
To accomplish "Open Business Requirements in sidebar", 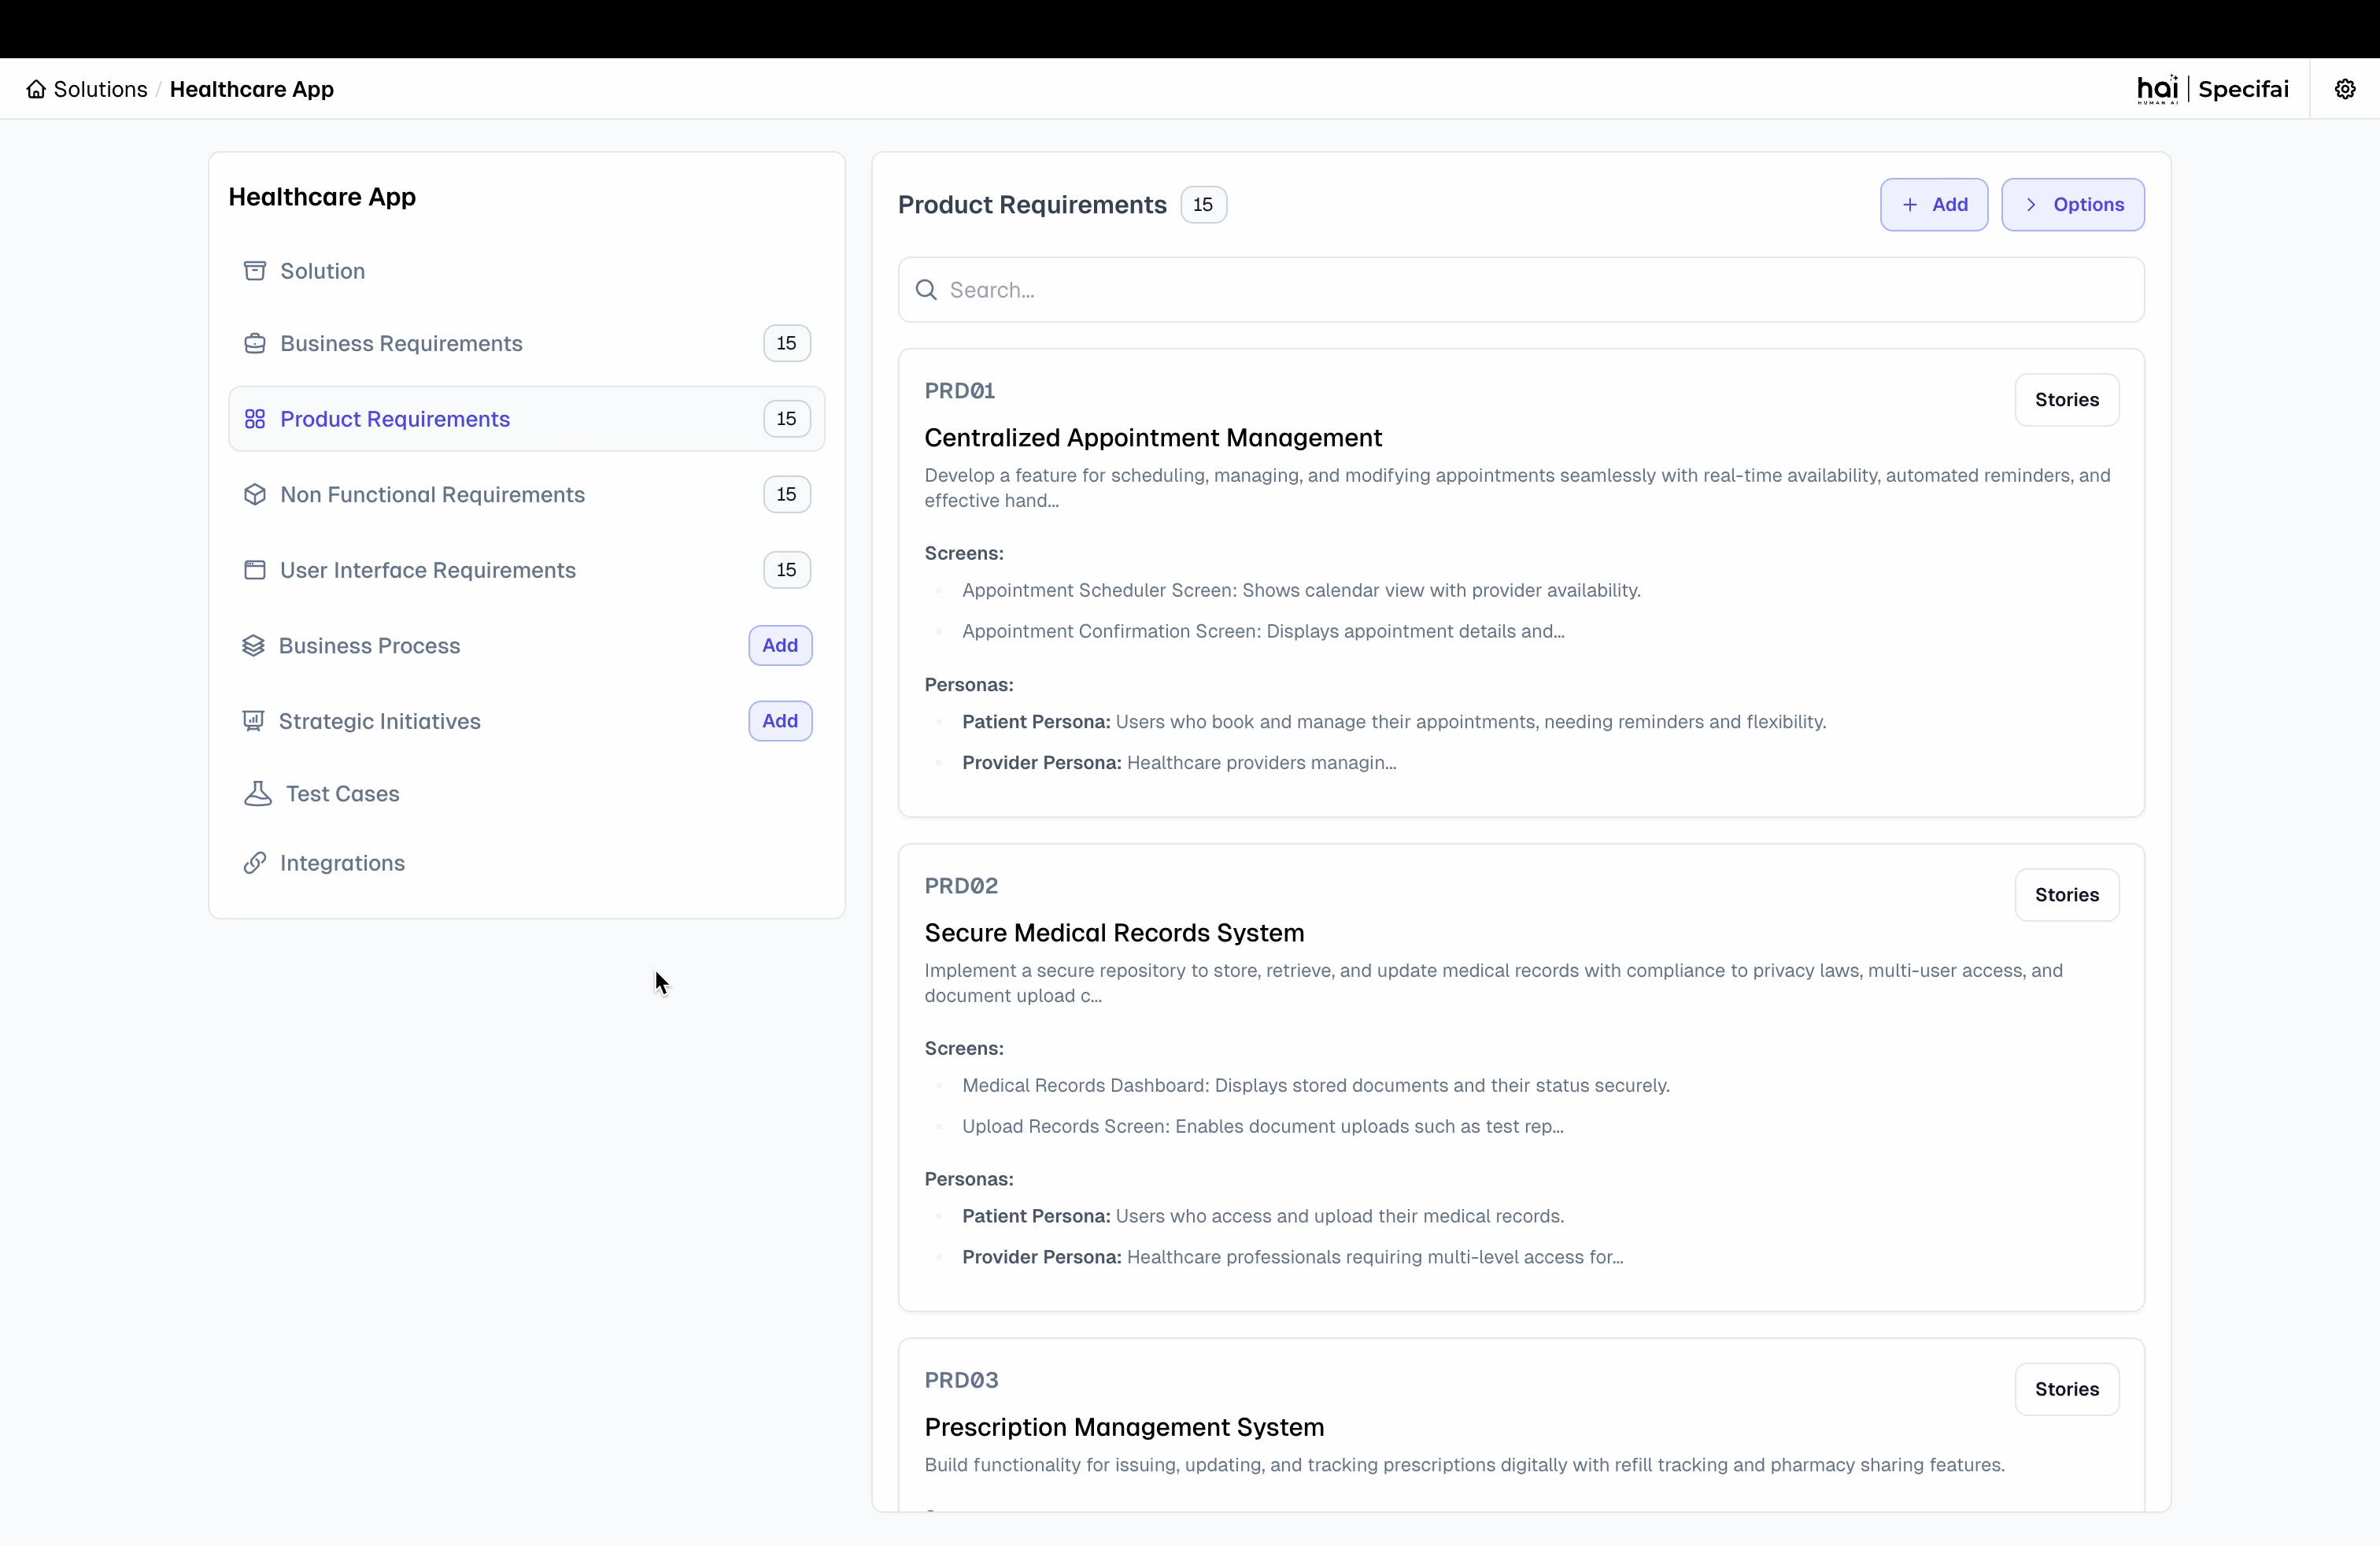I will pyautogui.click(x=527, y=343).
